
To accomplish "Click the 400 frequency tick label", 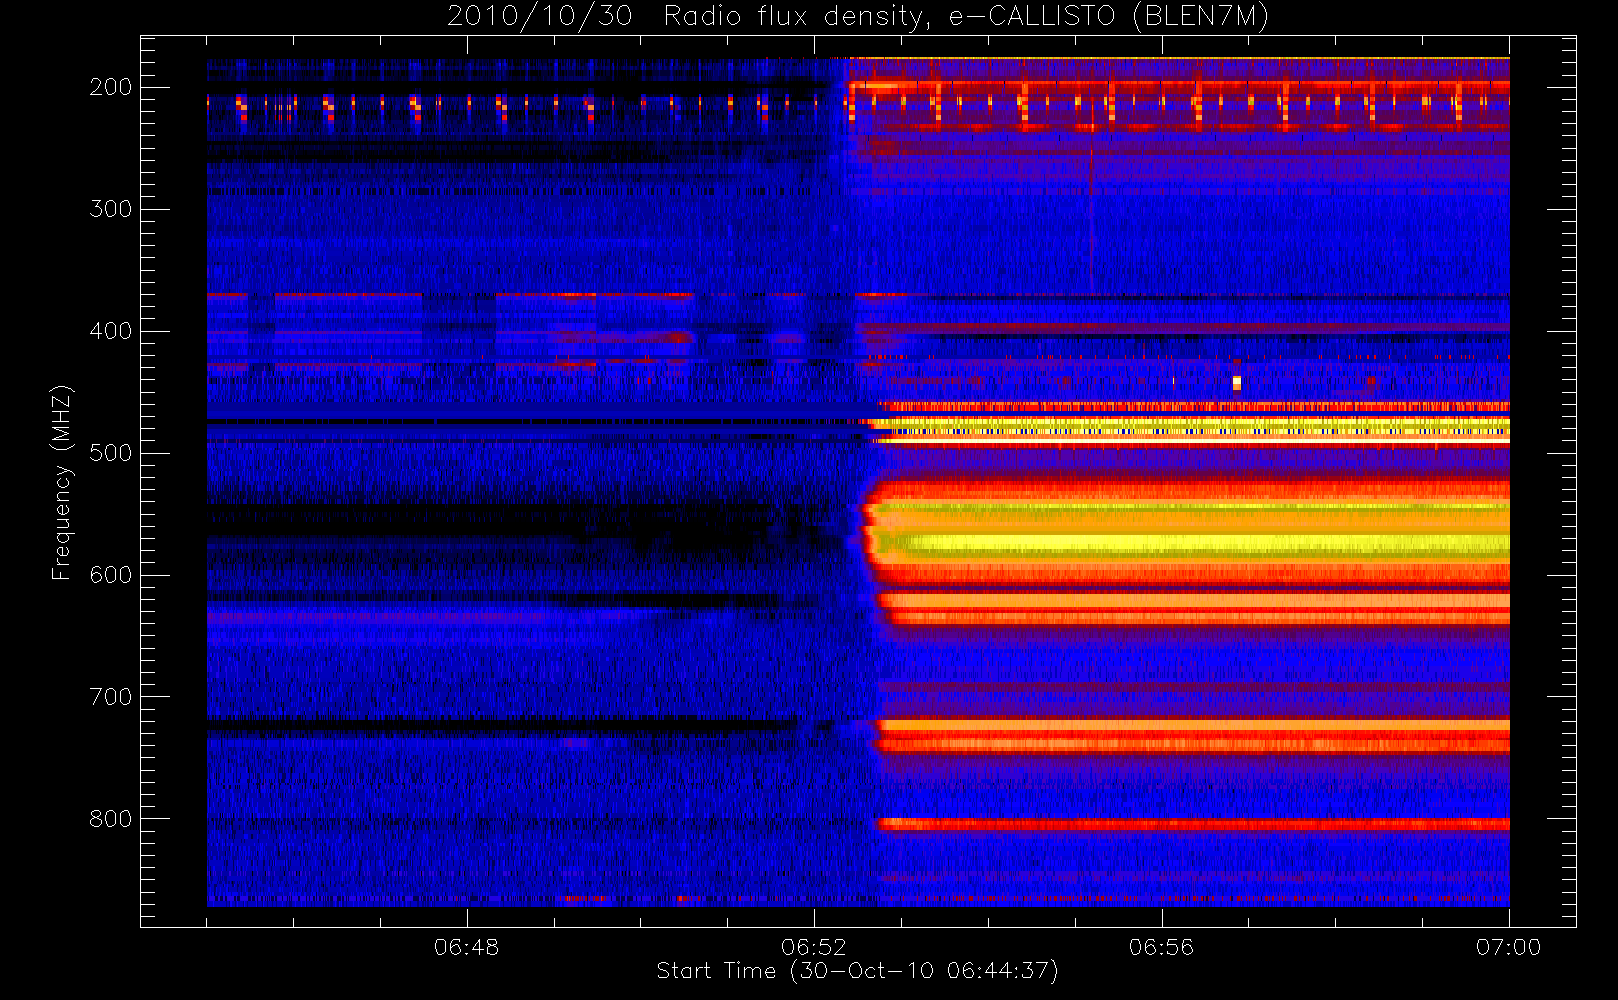I will pyautogui.click(x=111, y=331).
